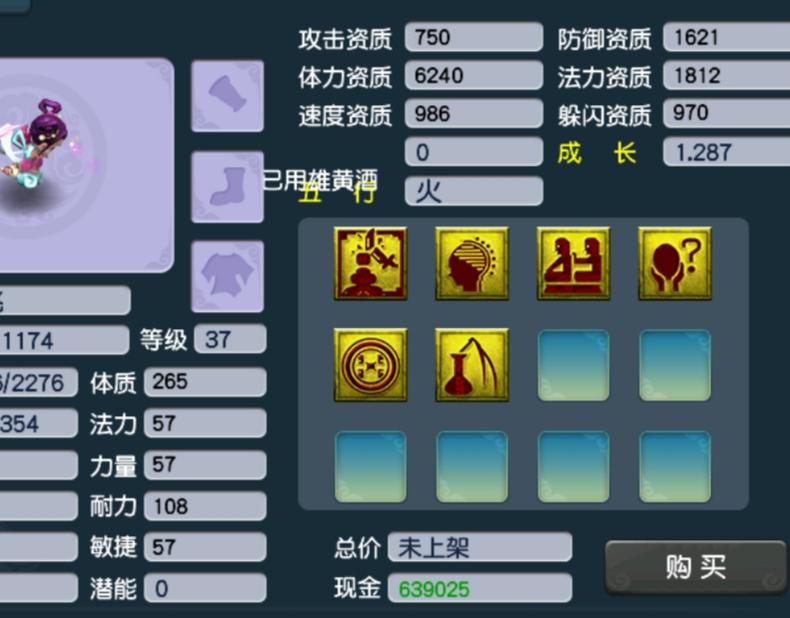
Task: Select the two kneeling figures skill icon
Action: (573, 263)
